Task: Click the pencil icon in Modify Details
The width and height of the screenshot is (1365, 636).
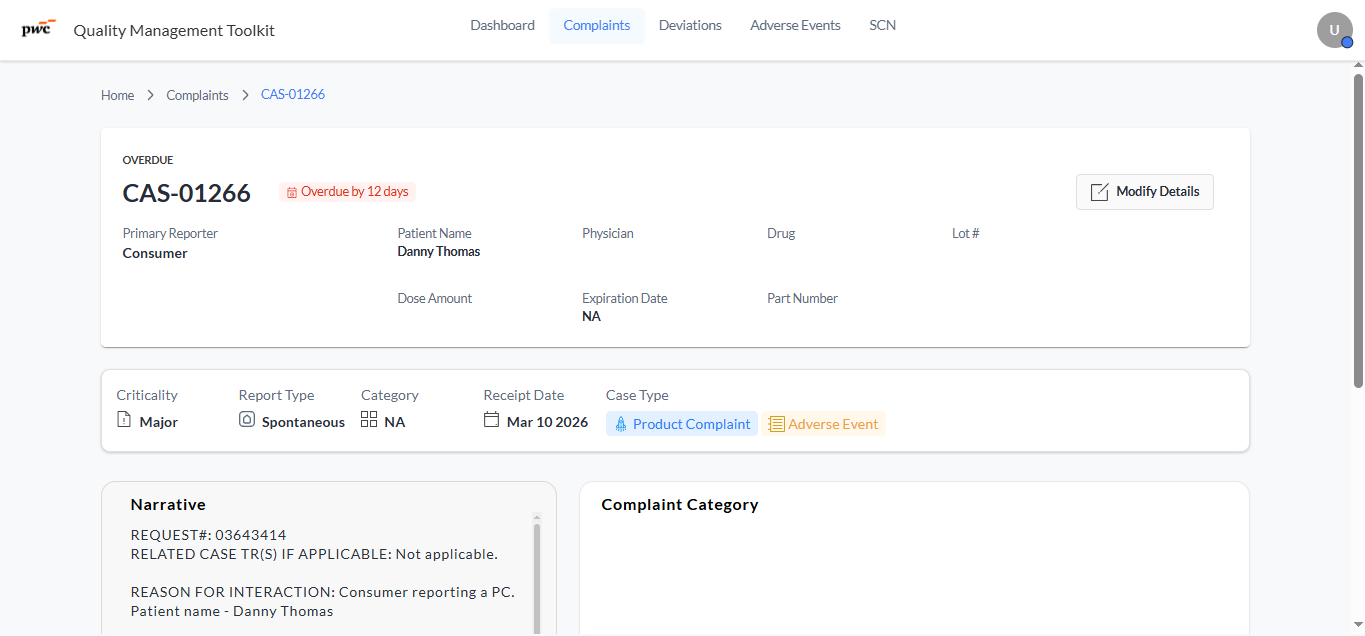Action: [x=1099, y=192]
